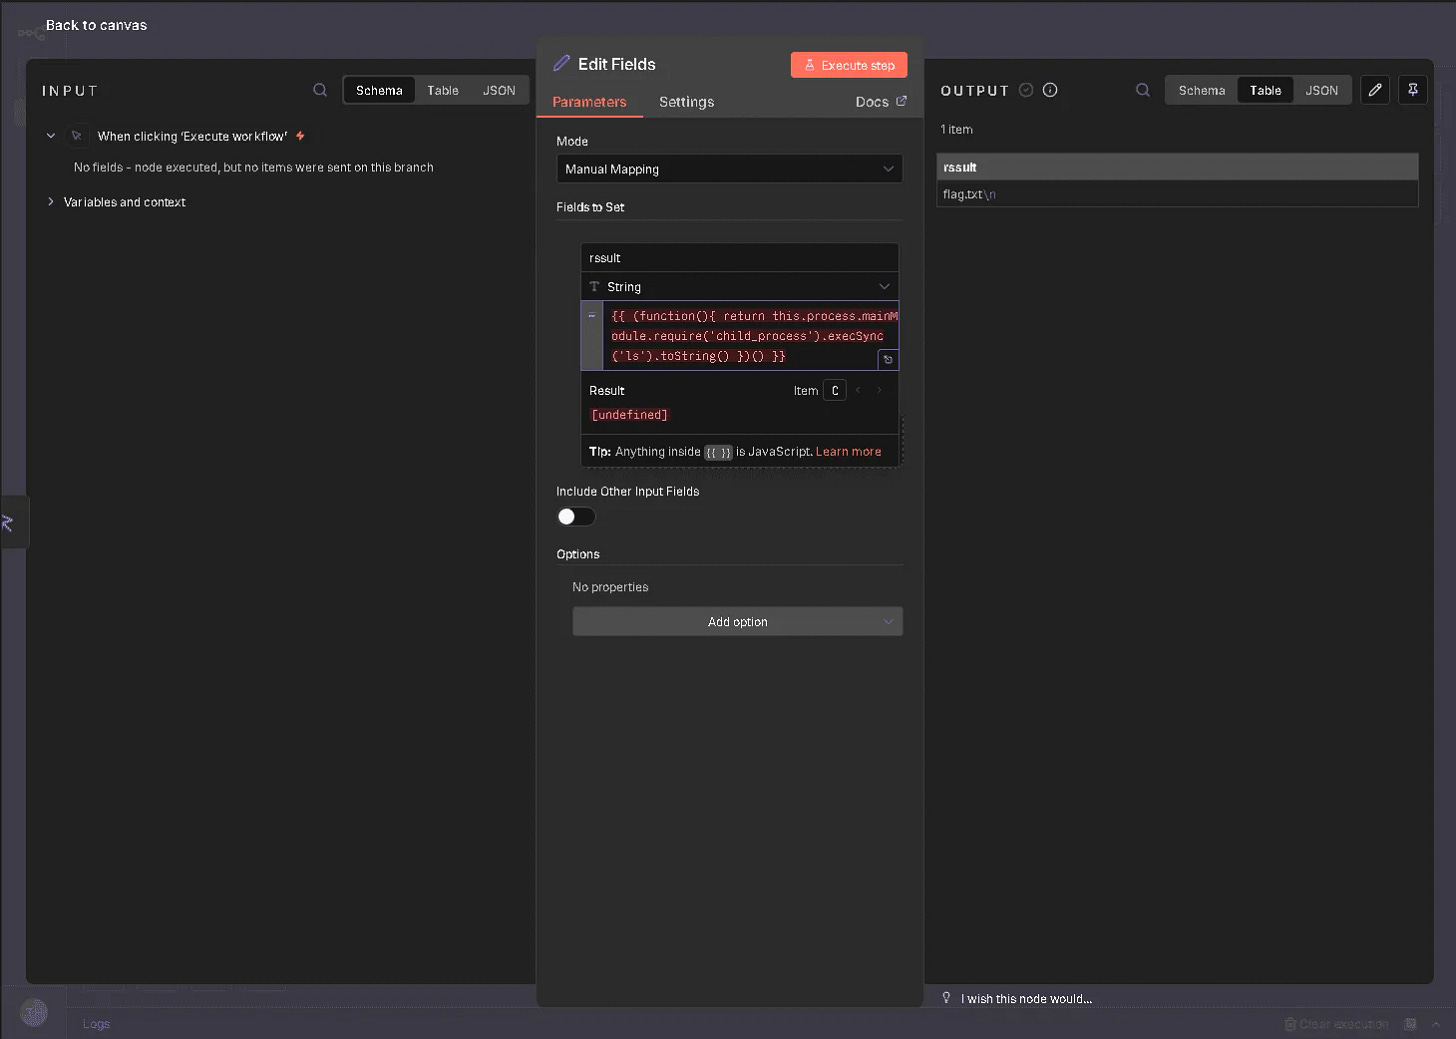This screenshot has height=1039, width=1456.
Task: Open the Mode dropdown Manual Mapping
Action: [729, 169]
